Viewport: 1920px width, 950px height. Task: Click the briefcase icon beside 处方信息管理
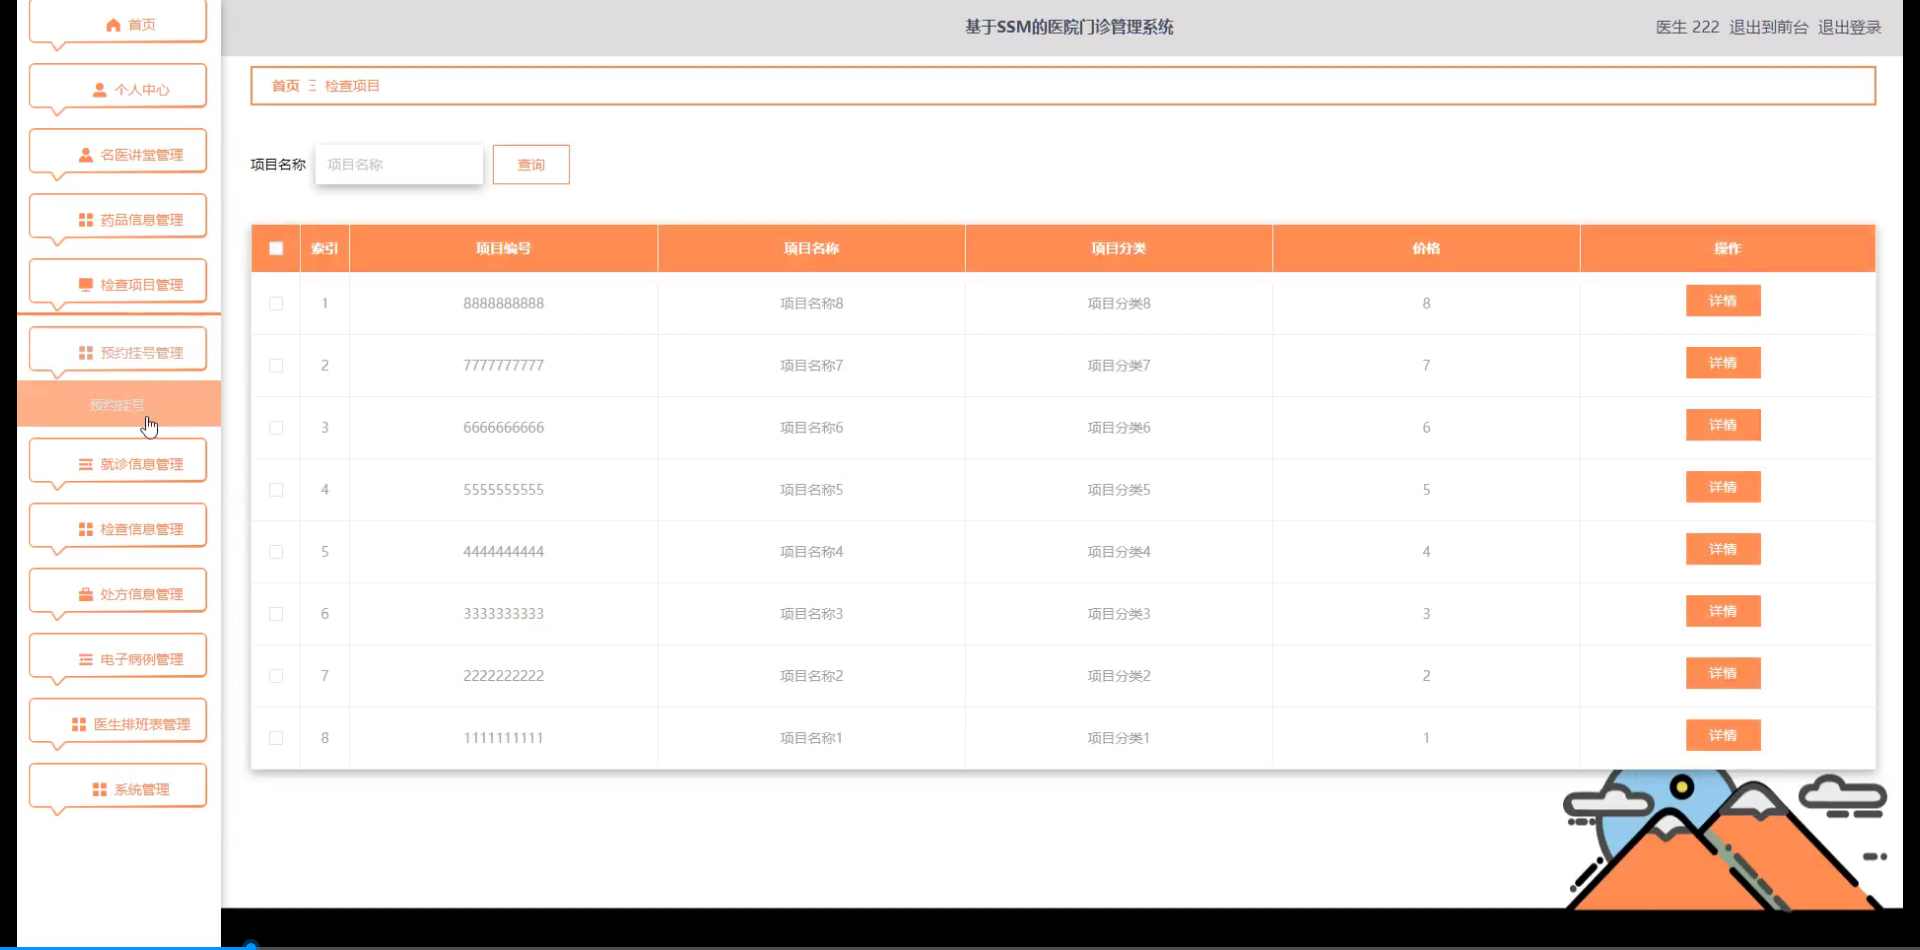(x=85, y=594)
